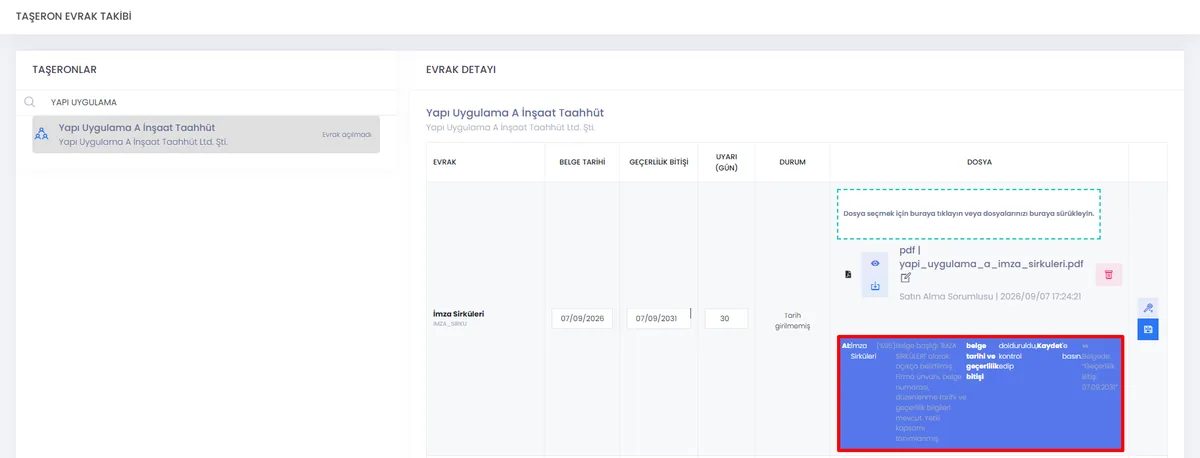Click the DOSYA column header
Image resolution: width=1200 pixels, height=458 pixels.
[x=979, y=162]
